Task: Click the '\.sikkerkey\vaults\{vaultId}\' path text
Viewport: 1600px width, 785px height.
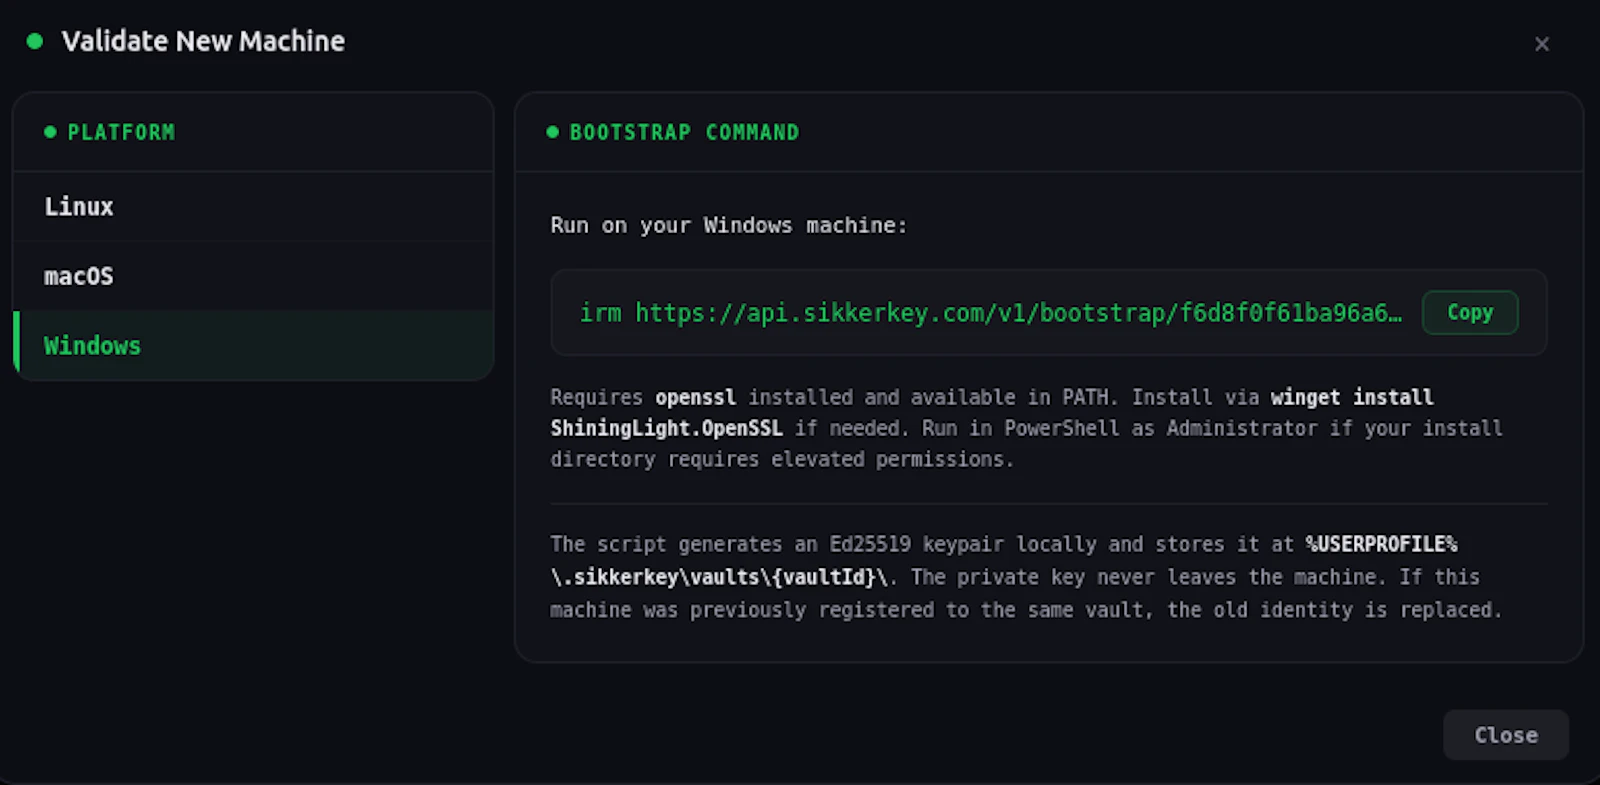Action: 720,577
